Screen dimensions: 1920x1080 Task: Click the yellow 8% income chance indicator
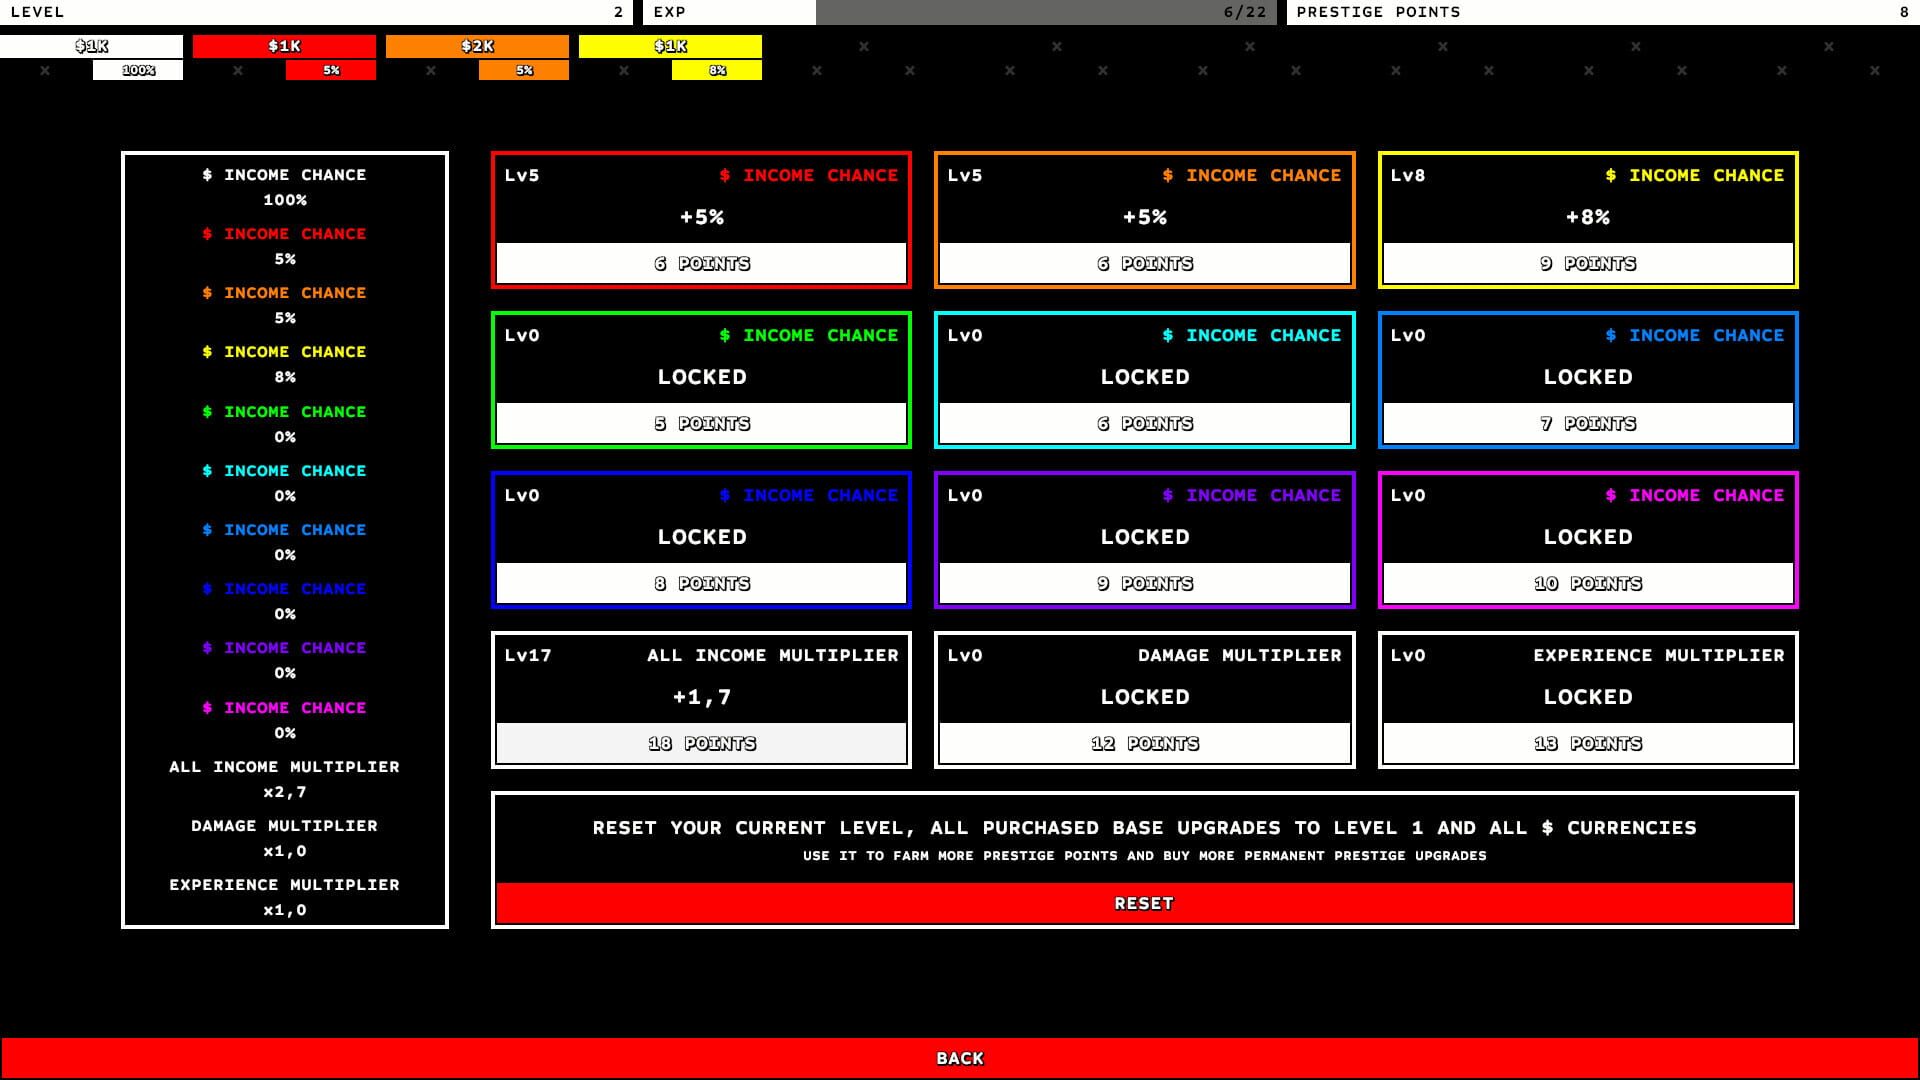(x=717, y=70)
